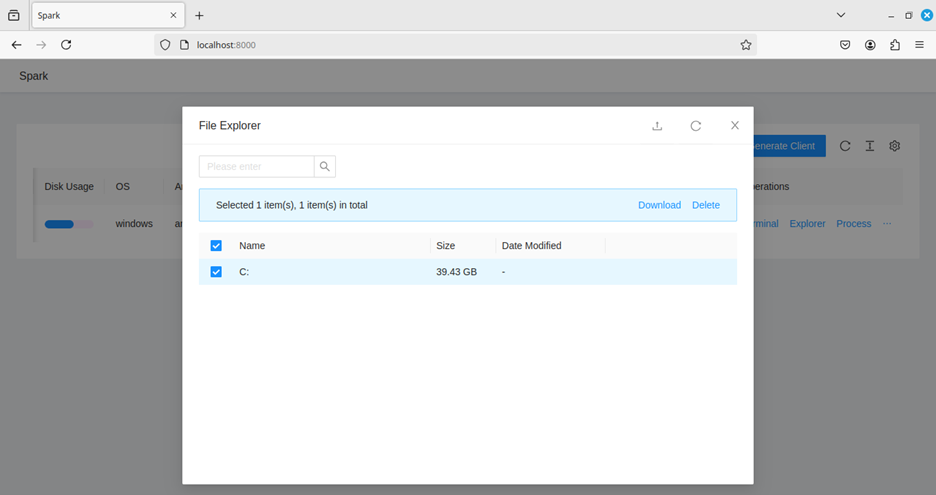Expand the list all tabs chevron

[841, 16]
